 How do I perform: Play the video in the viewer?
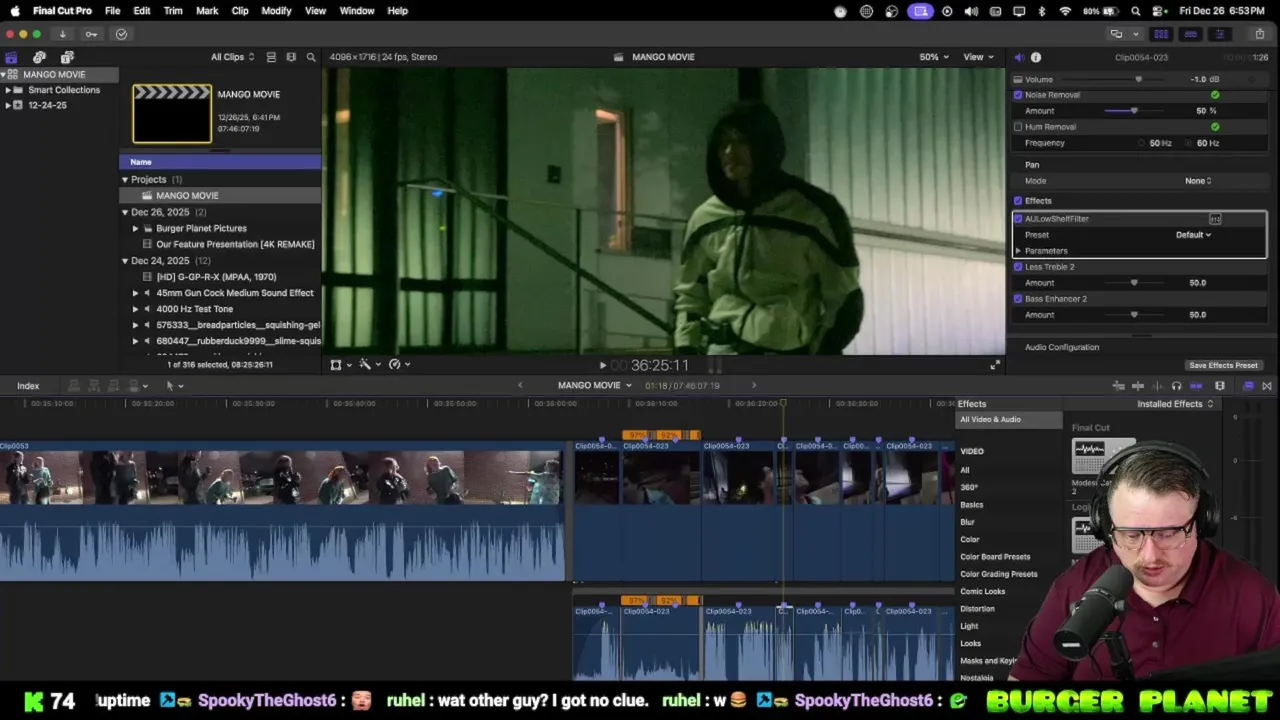click(x=602, y=366)
